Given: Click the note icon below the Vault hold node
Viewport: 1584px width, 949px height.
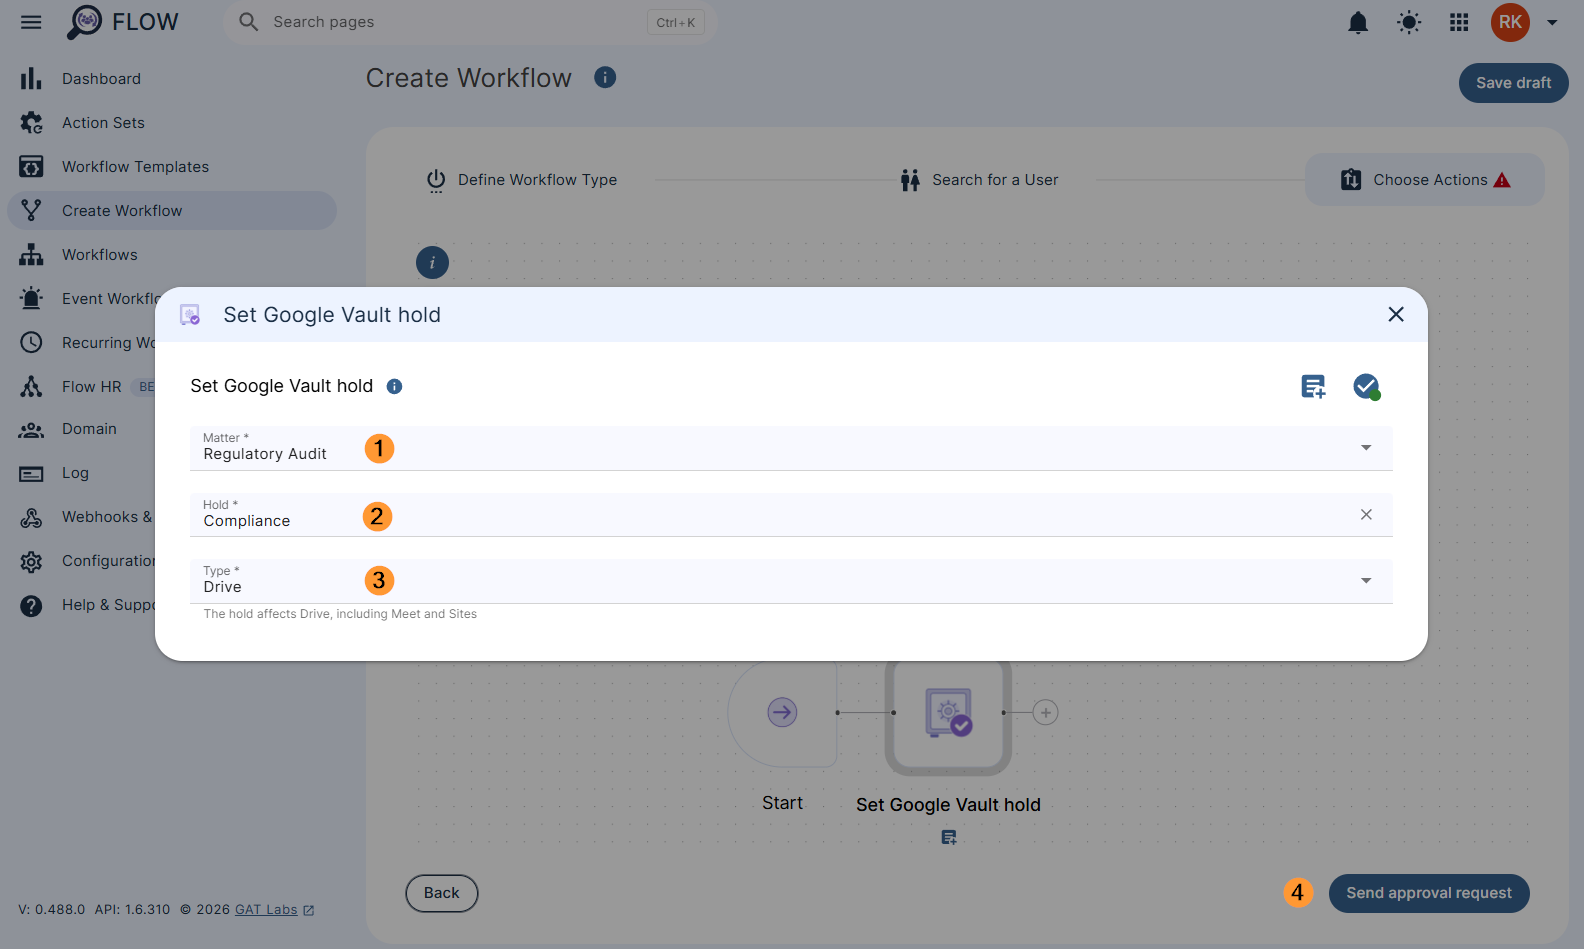Looking at the screenshot, I should [x=949, y=838].
